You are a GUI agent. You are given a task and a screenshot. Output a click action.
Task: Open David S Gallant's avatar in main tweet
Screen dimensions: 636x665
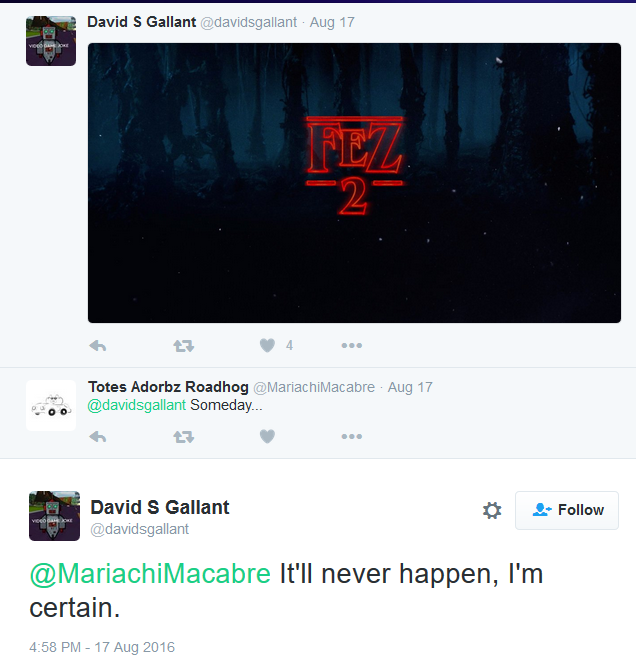pyautogui.click(x=54, y=516)
